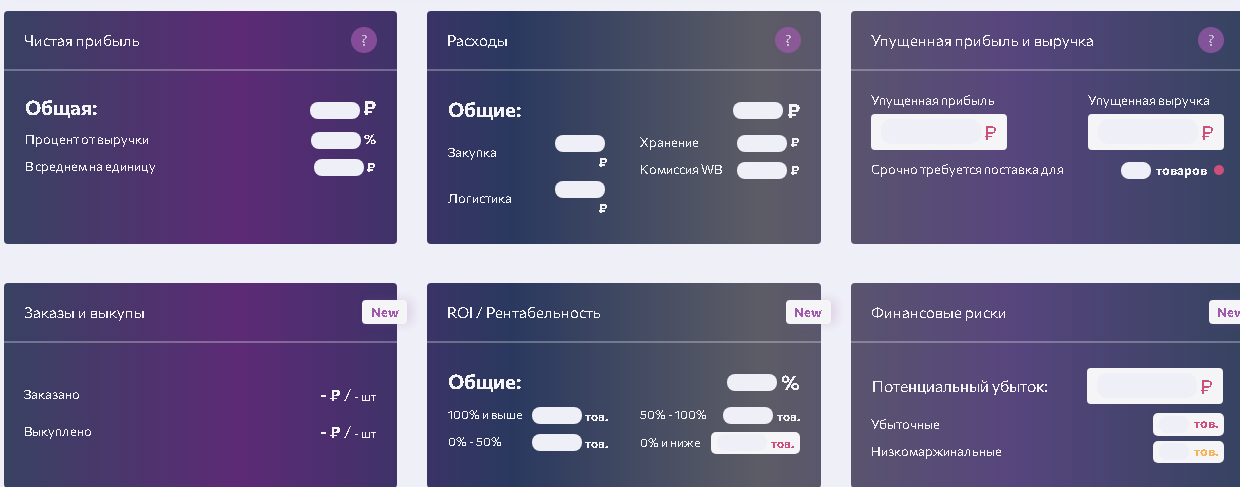This screenshot has width=1240, height=487.
Task: Open help for Чистая прибыль card
Action: (x=364, y=41)
